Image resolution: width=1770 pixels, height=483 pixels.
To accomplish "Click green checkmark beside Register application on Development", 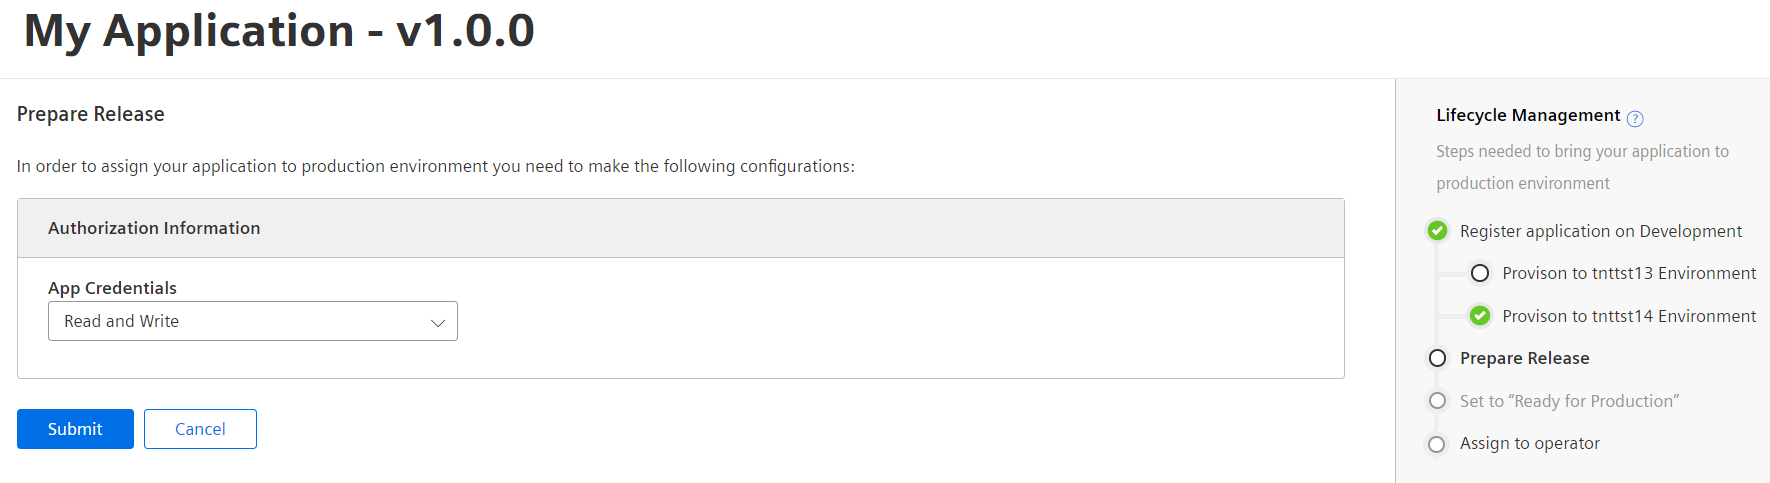I will [x=1437, y=231].
